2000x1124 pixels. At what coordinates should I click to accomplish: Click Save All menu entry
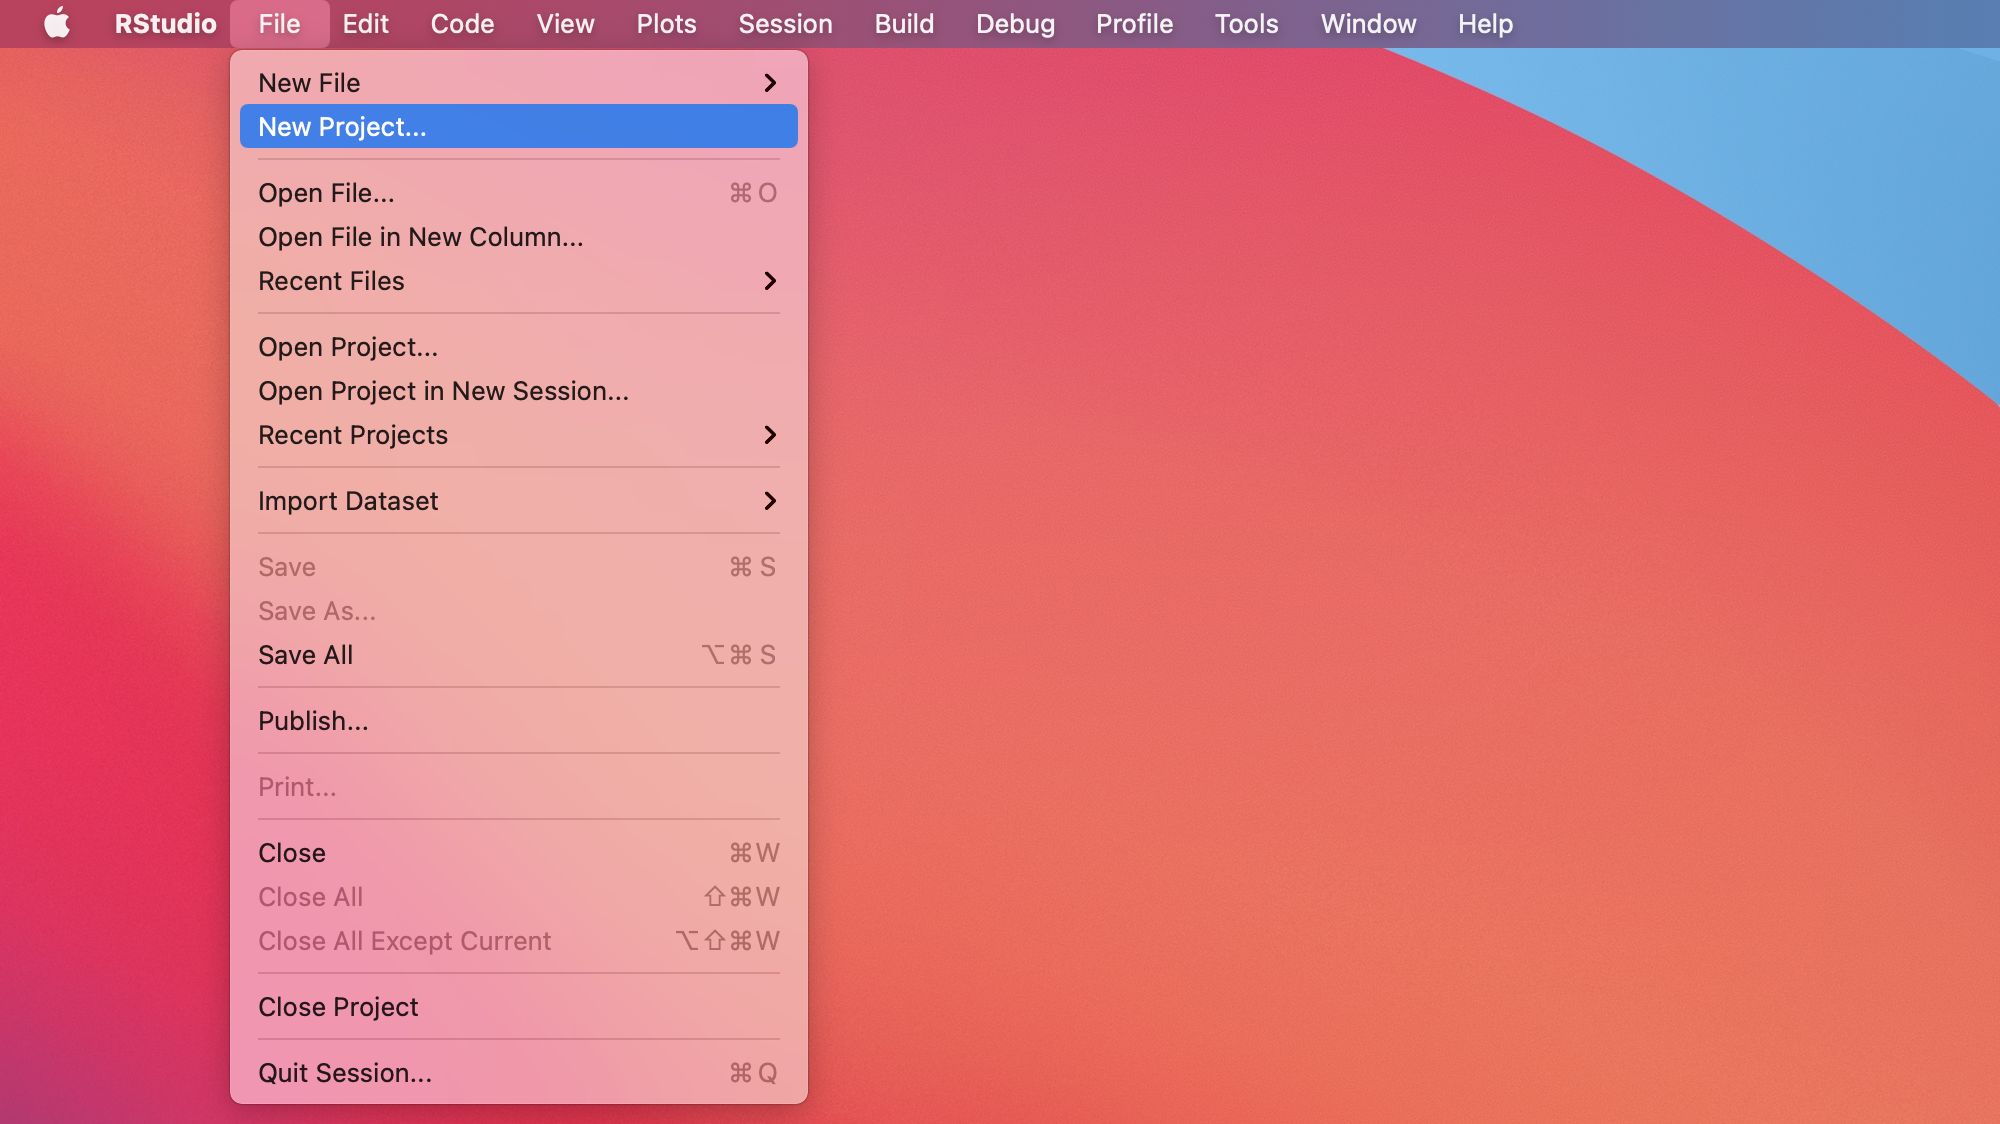point(305,655)
